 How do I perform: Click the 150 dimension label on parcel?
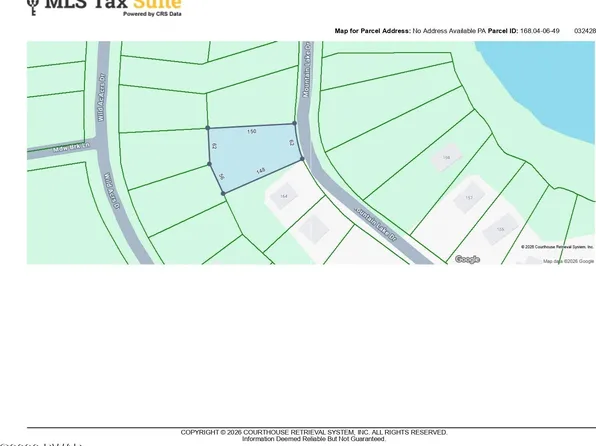click(x=252, y=132)
